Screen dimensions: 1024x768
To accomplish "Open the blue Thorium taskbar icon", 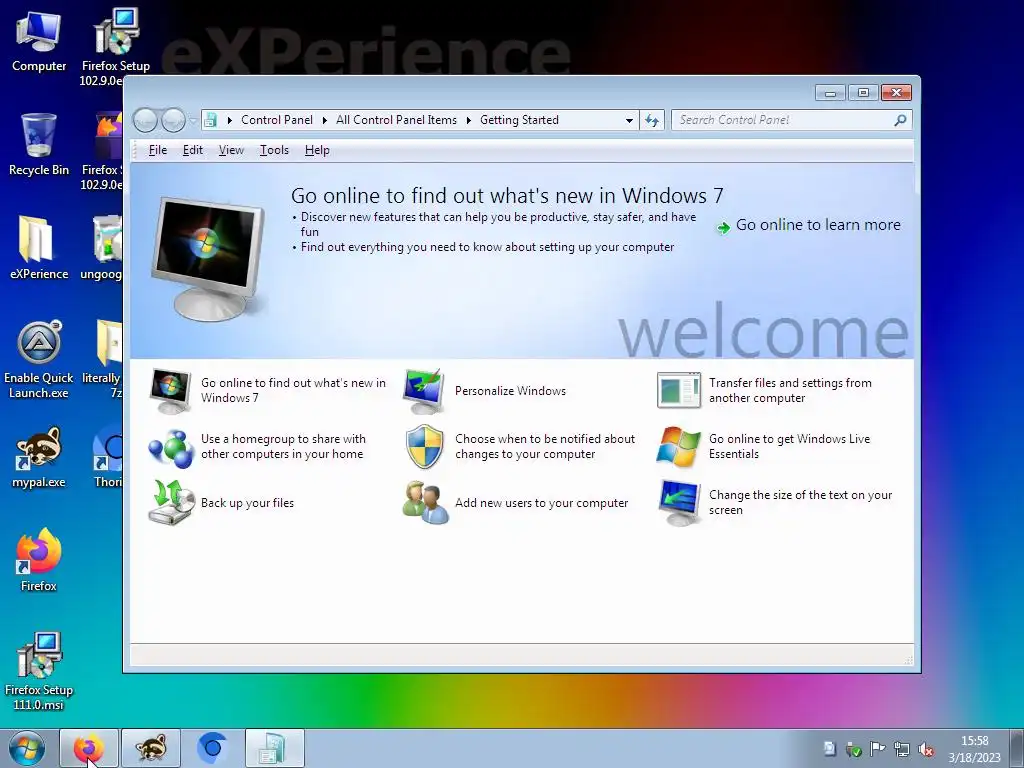I will 212,748.
